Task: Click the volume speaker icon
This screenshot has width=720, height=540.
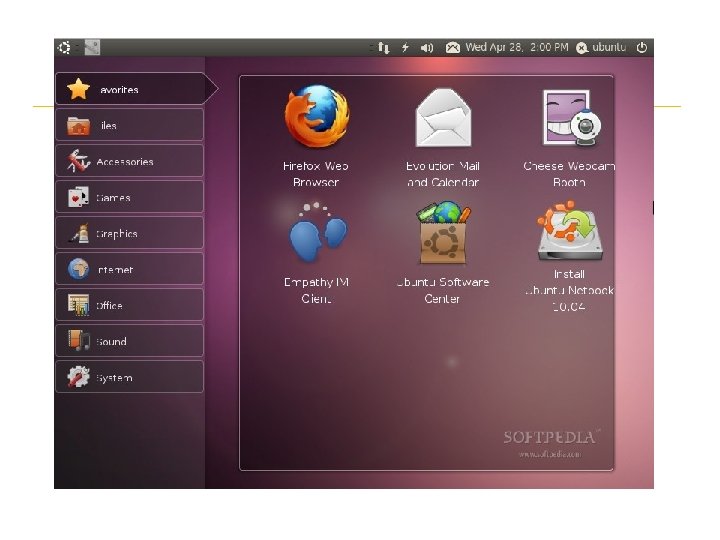Action: tap(427, 47)
